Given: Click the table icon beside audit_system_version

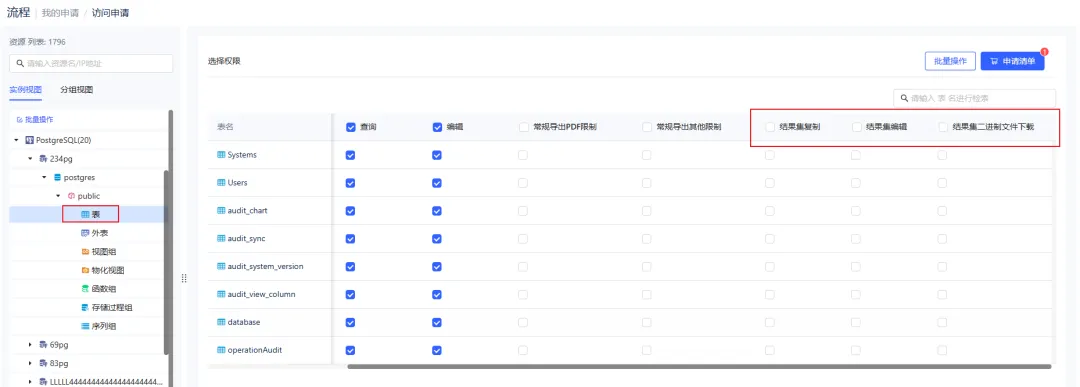Looking at the screenshot, I should pyautogui.click(x=221, y=266).
